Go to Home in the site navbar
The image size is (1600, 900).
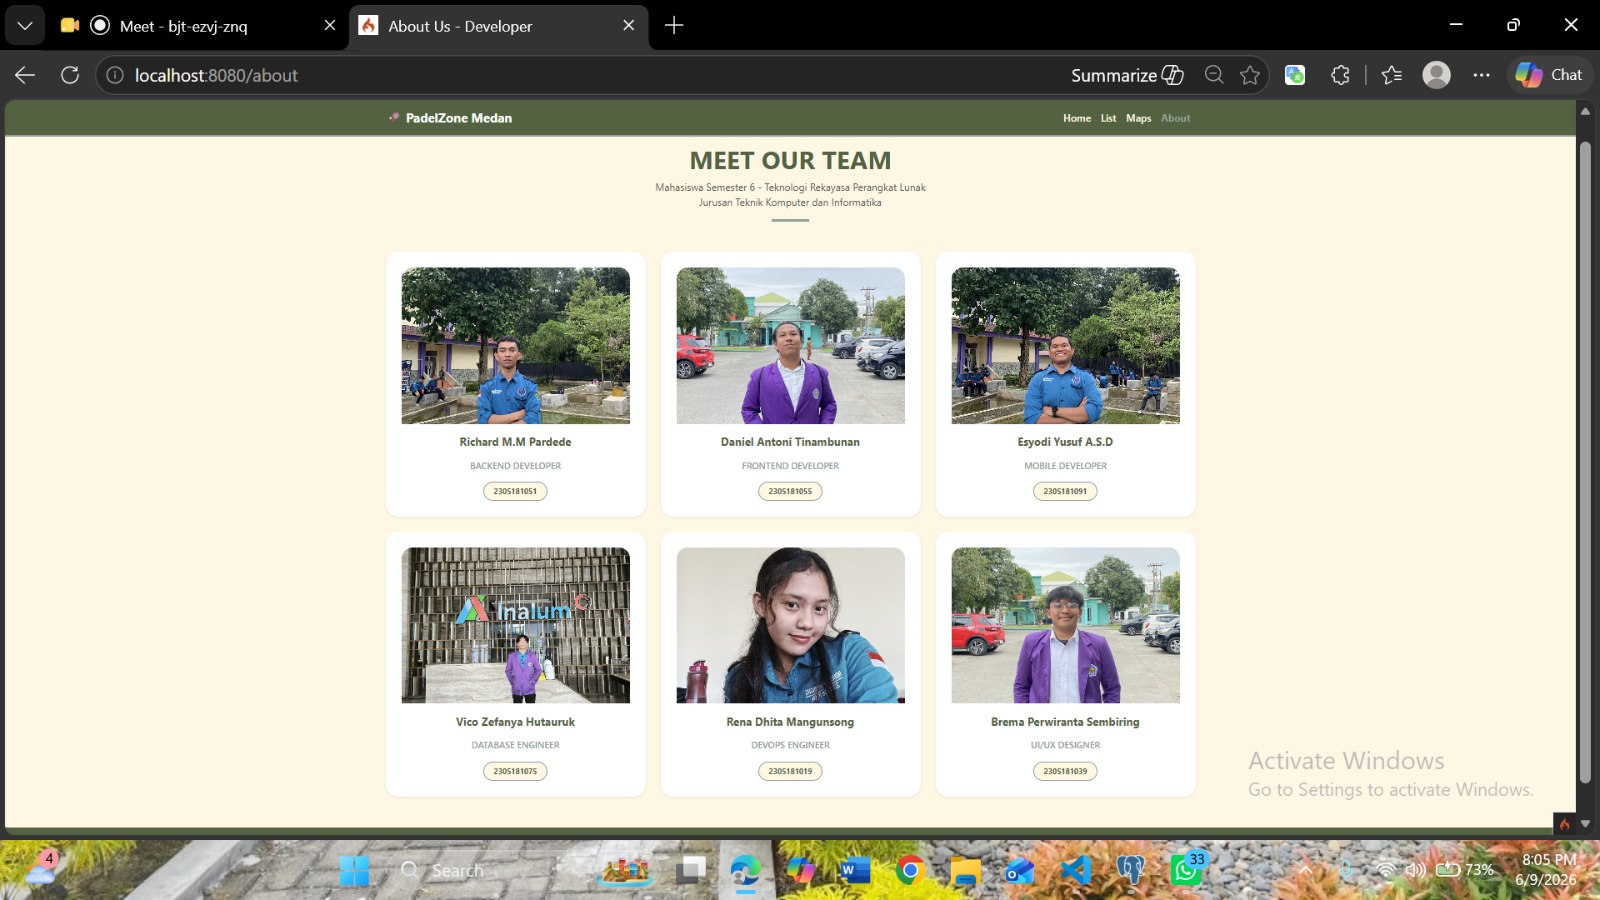click(x=1077, y=118)
